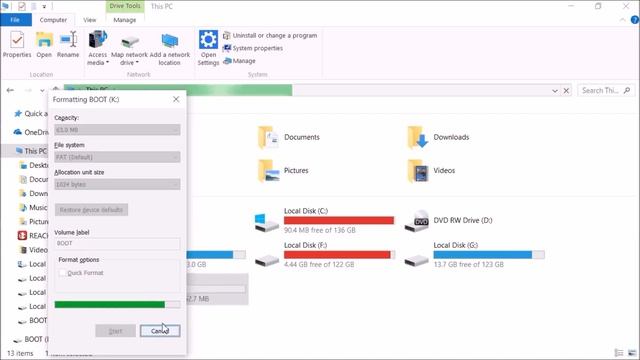Click '90.4 MB free of 136 GB' text

point(320,230)
